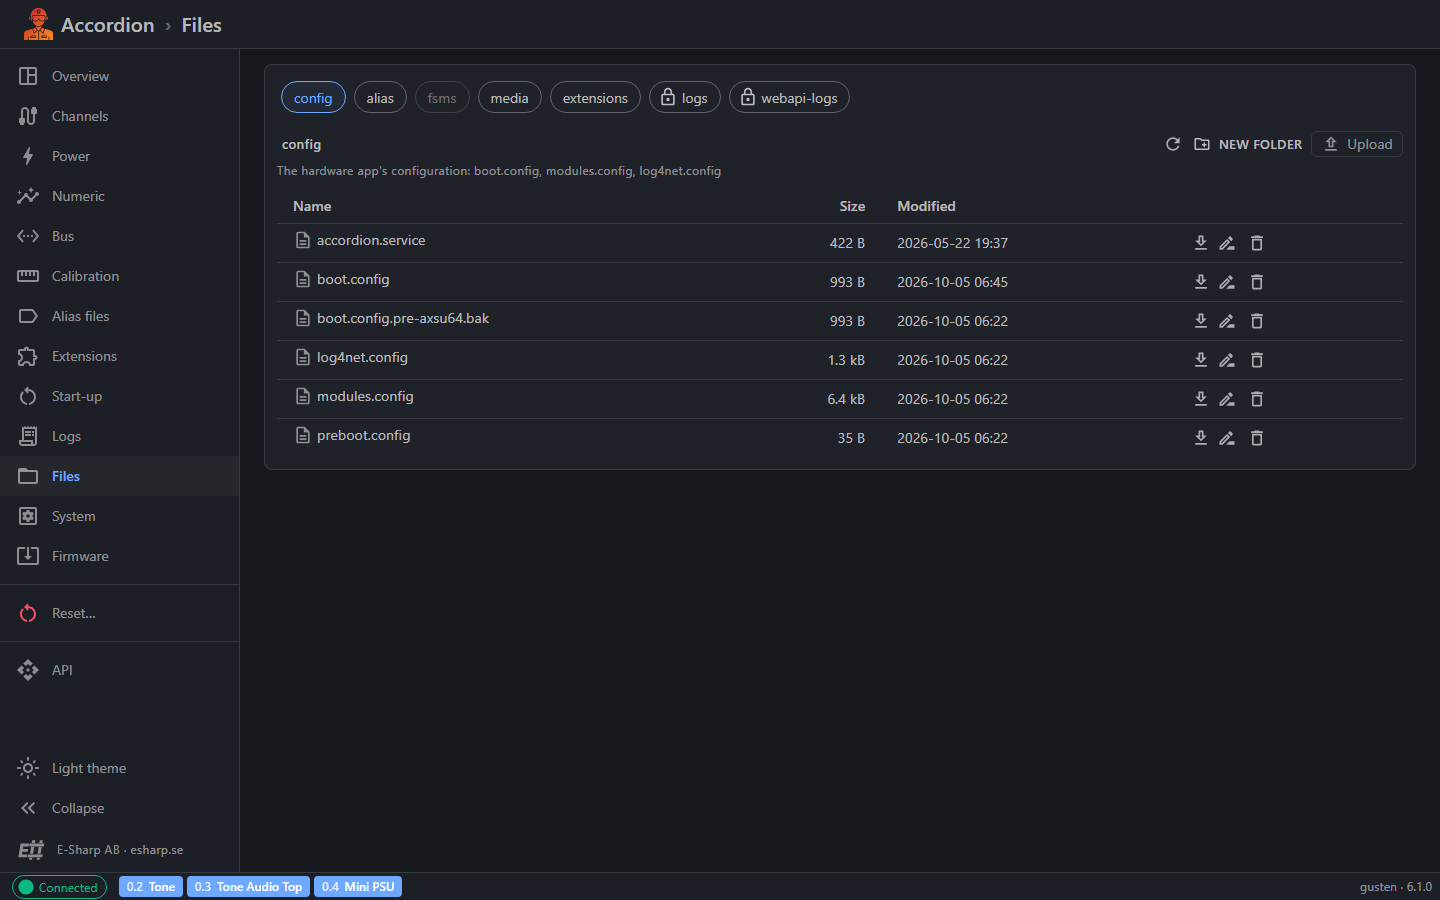1440x900 pixels.
Task: Download the modules.config file
Action: (1201, 399)
